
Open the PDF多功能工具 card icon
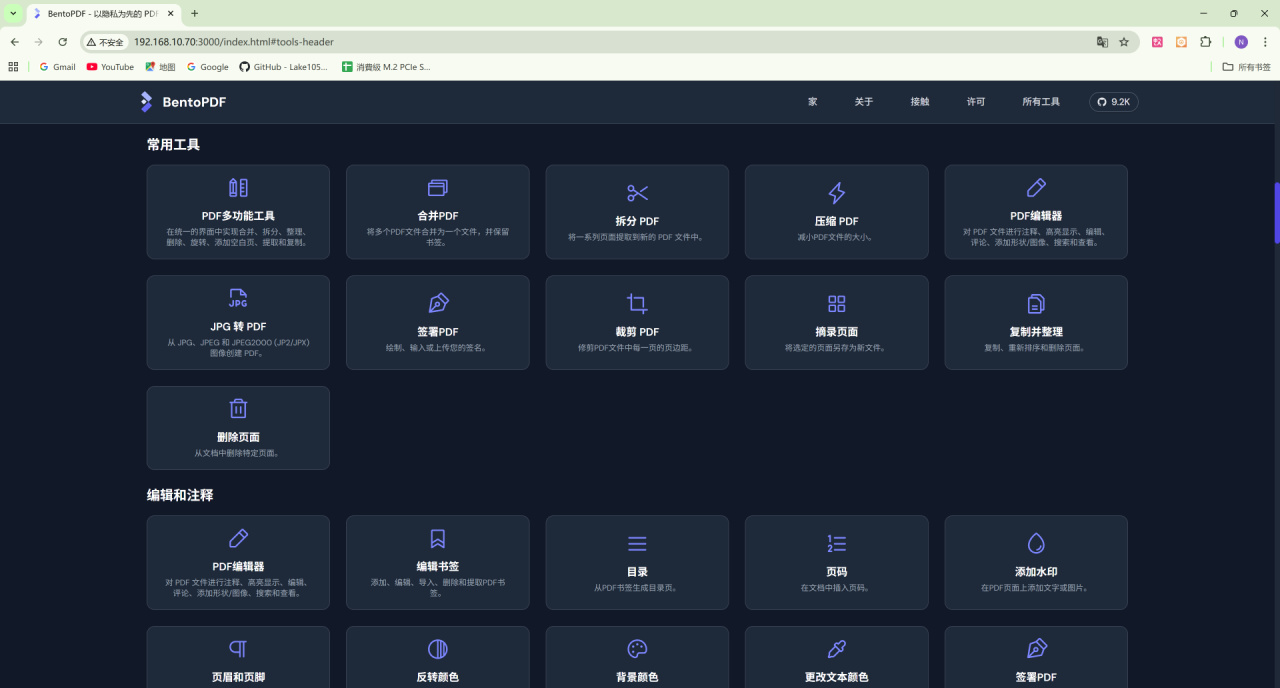[x=238, y=188]
